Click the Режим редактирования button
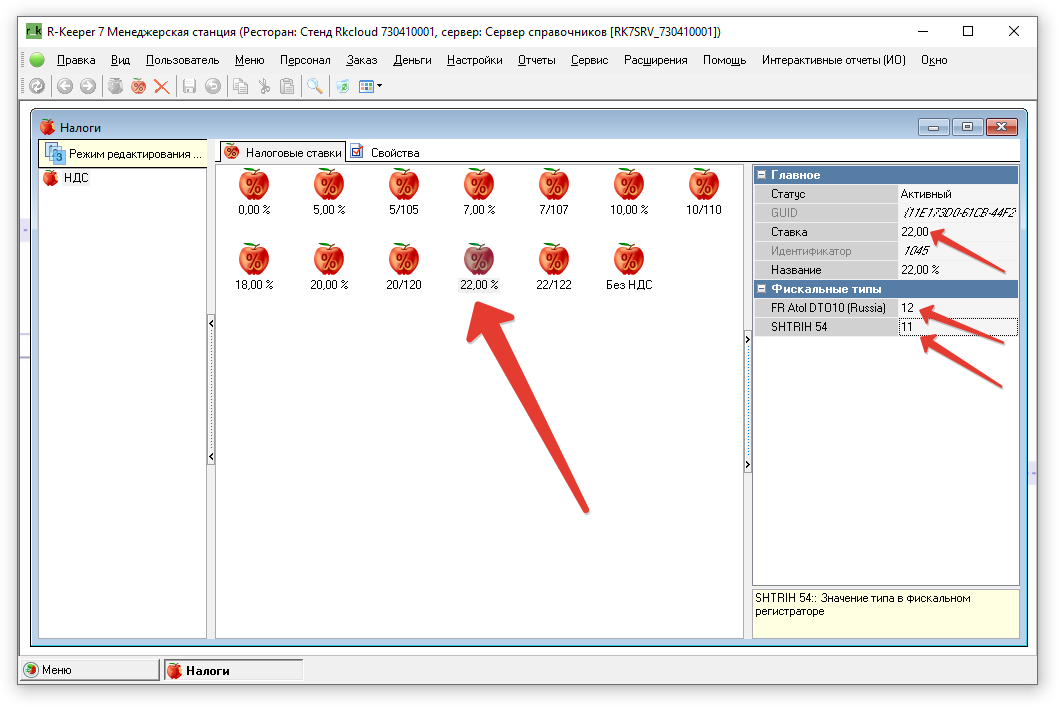The image size is (1059, 707). (122, 154)
